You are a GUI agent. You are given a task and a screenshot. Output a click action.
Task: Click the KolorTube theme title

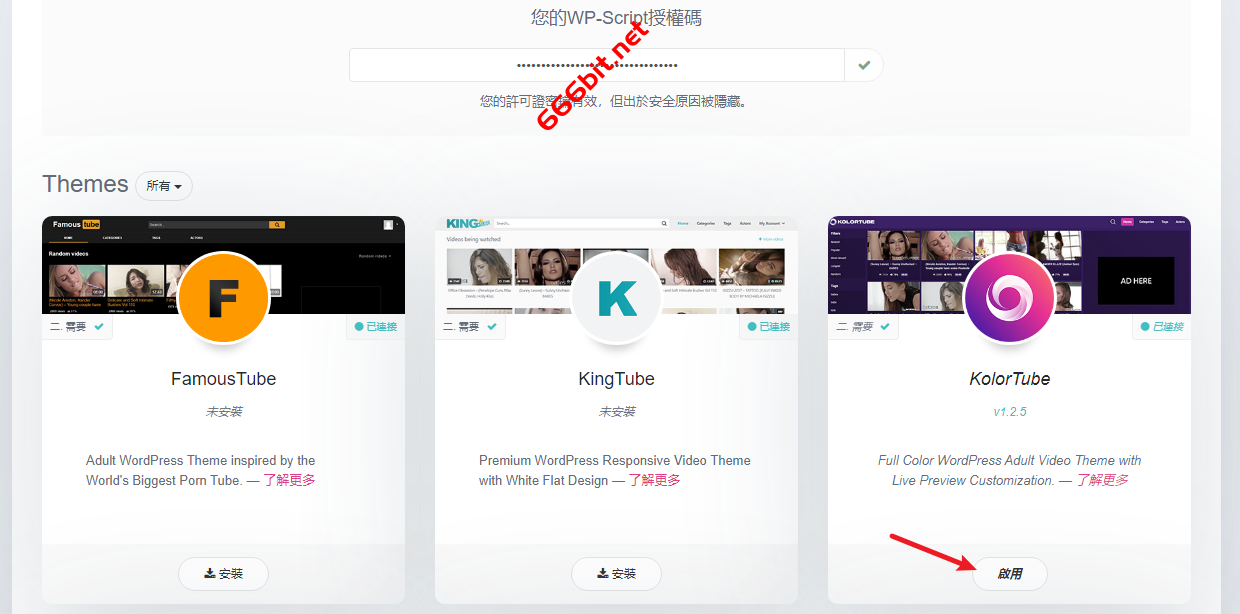(x=1009, y=379)
